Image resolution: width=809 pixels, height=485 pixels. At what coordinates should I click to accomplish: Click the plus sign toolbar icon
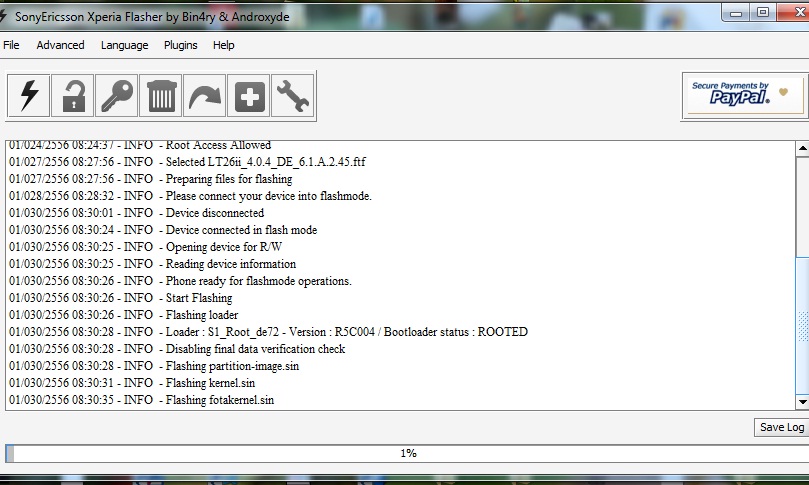249,95
